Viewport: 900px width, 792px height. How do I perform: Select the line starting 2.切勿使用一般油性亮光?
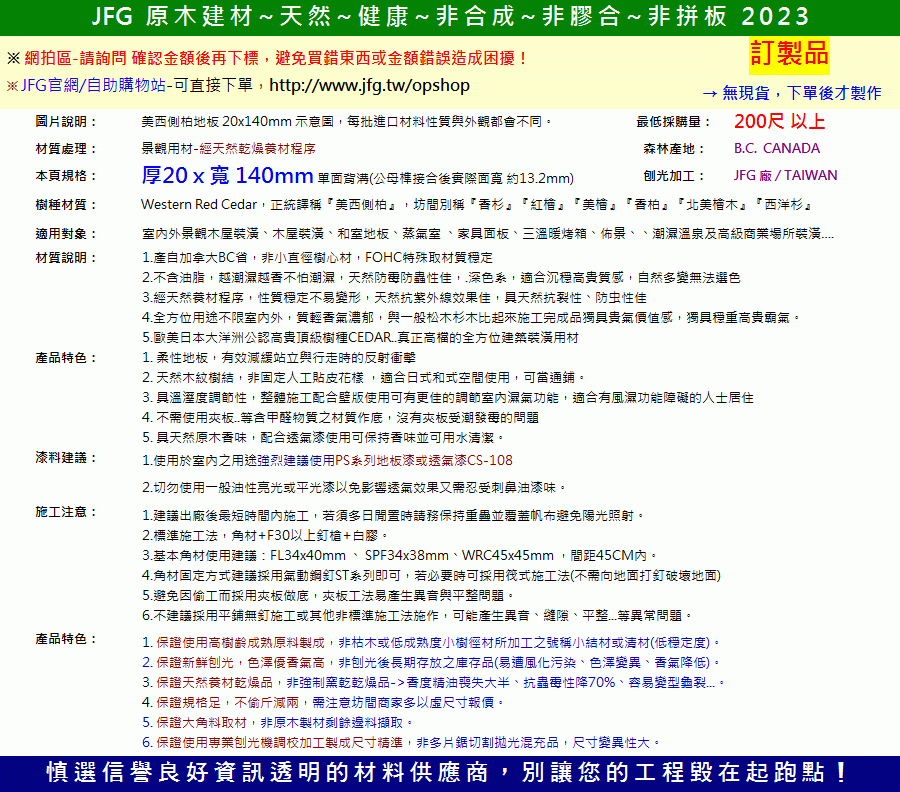(x=355, y=487)
